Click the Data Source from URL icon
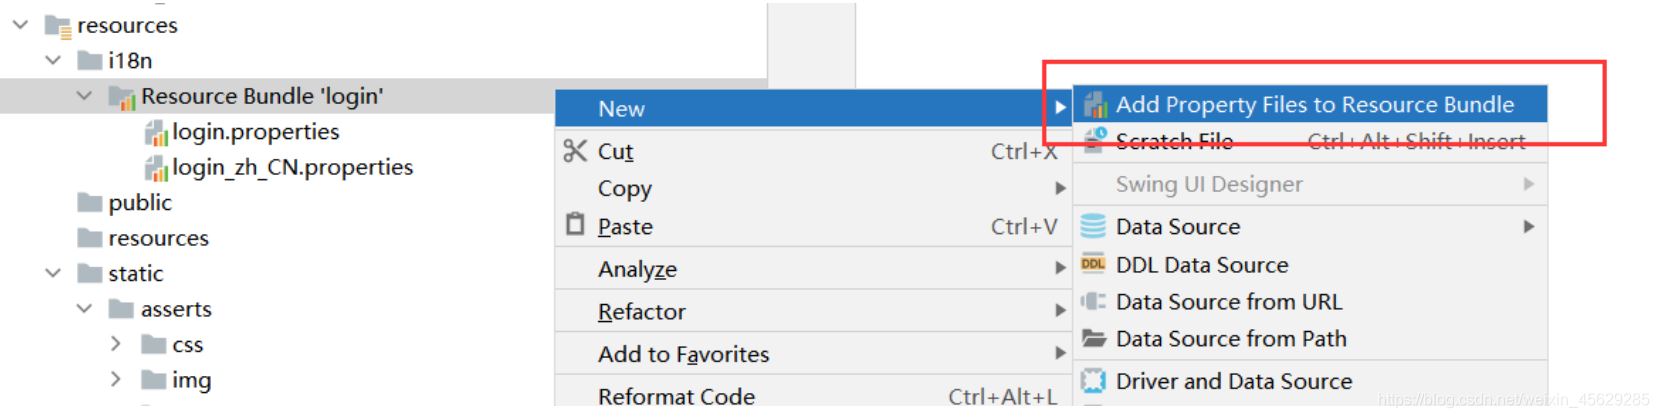The height and width of the screenshot is (418, 1659). 1094,302
